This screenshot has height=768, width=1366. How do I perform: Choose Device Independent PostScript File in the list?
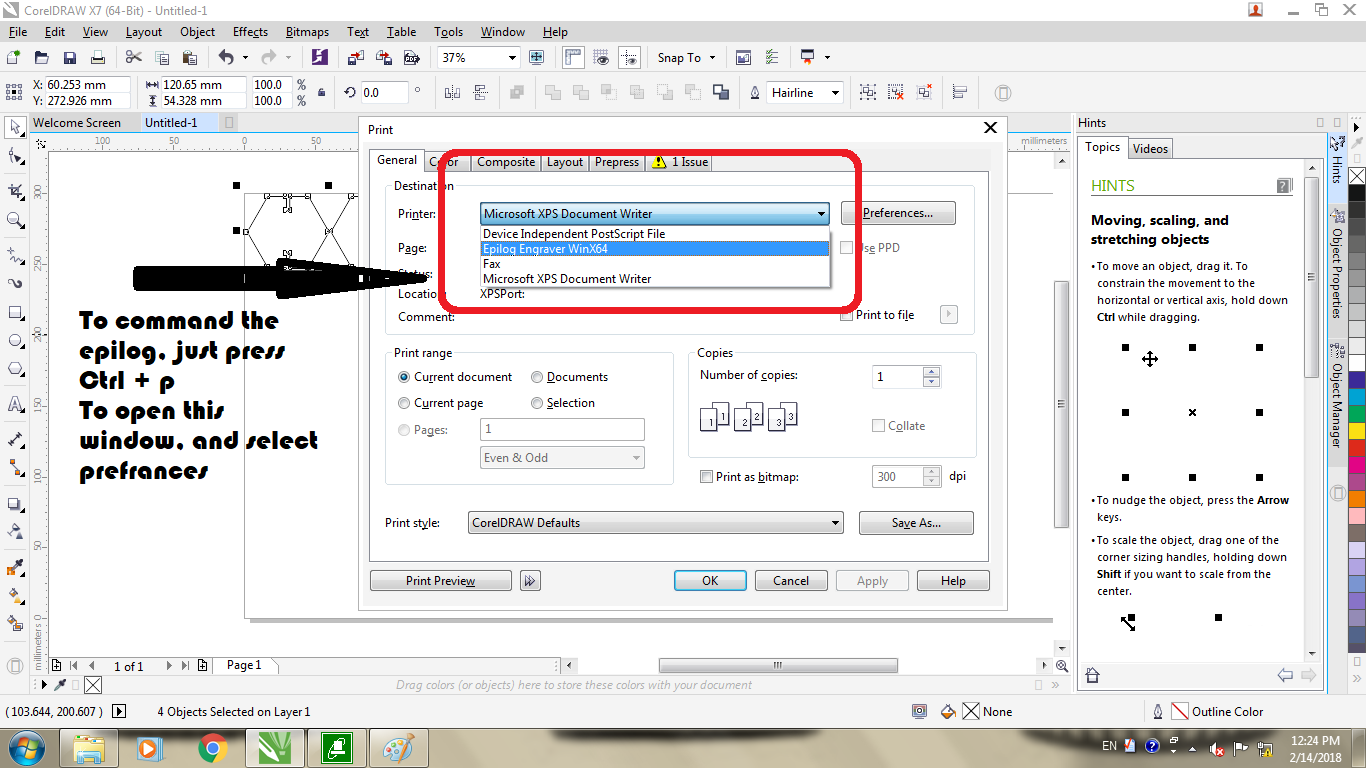point(655,234)
